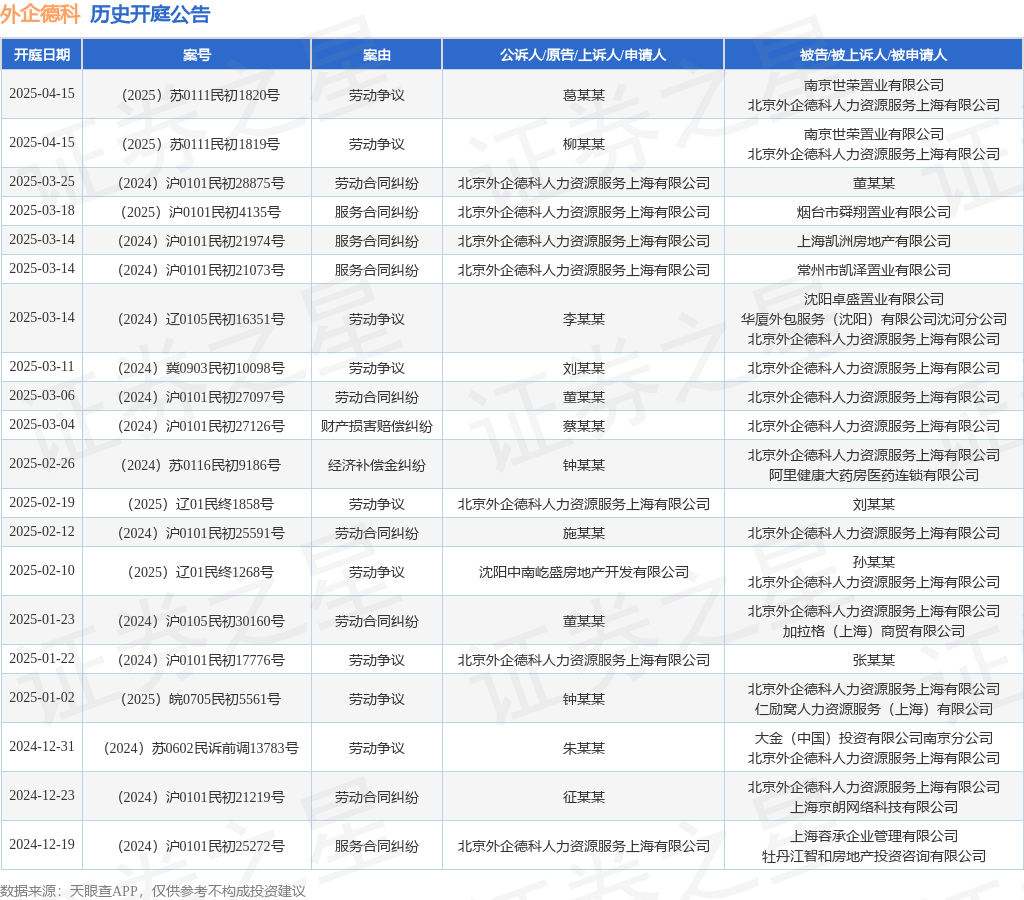
Task: Select case number （2024）沪0101民初21974号
Action: click(x=197, y=242)
